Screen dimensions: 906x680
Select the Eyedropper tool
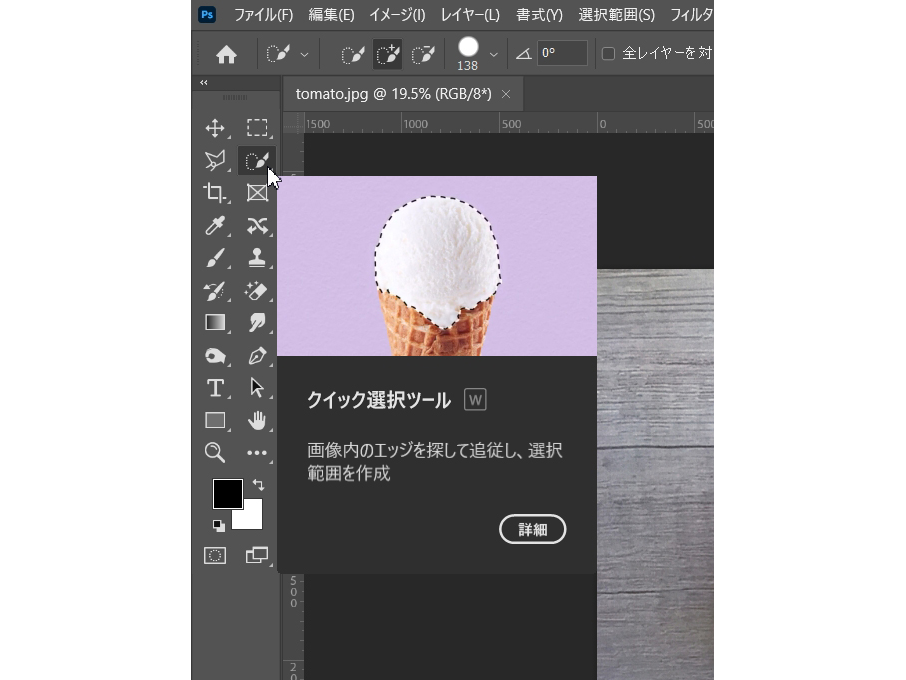pos(214,225)
